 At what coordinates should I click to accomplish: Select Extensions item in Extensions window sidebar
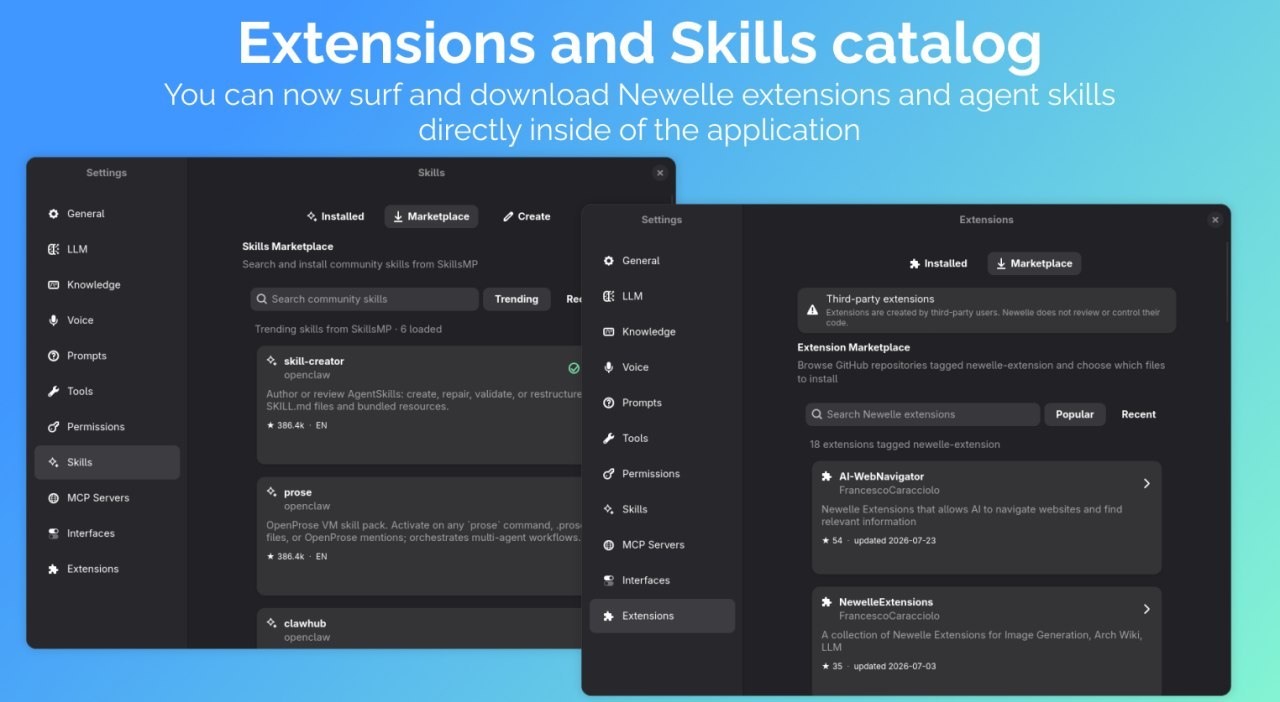point(662,616)
